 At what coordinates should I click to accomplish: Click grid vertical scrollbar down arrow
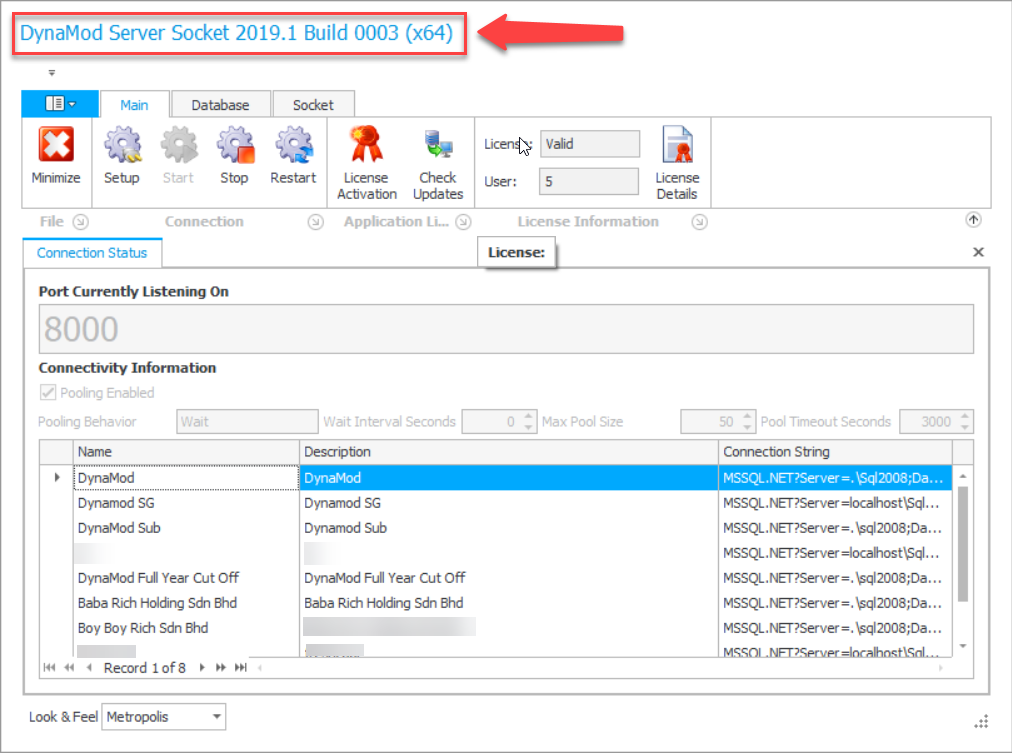click(962, 646)
